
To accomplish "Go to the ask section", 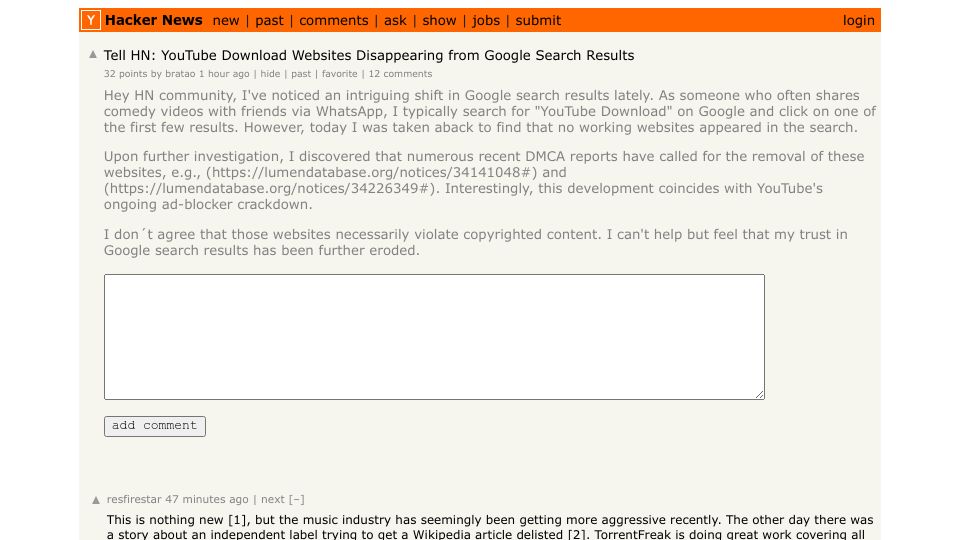I will [395, 20].
